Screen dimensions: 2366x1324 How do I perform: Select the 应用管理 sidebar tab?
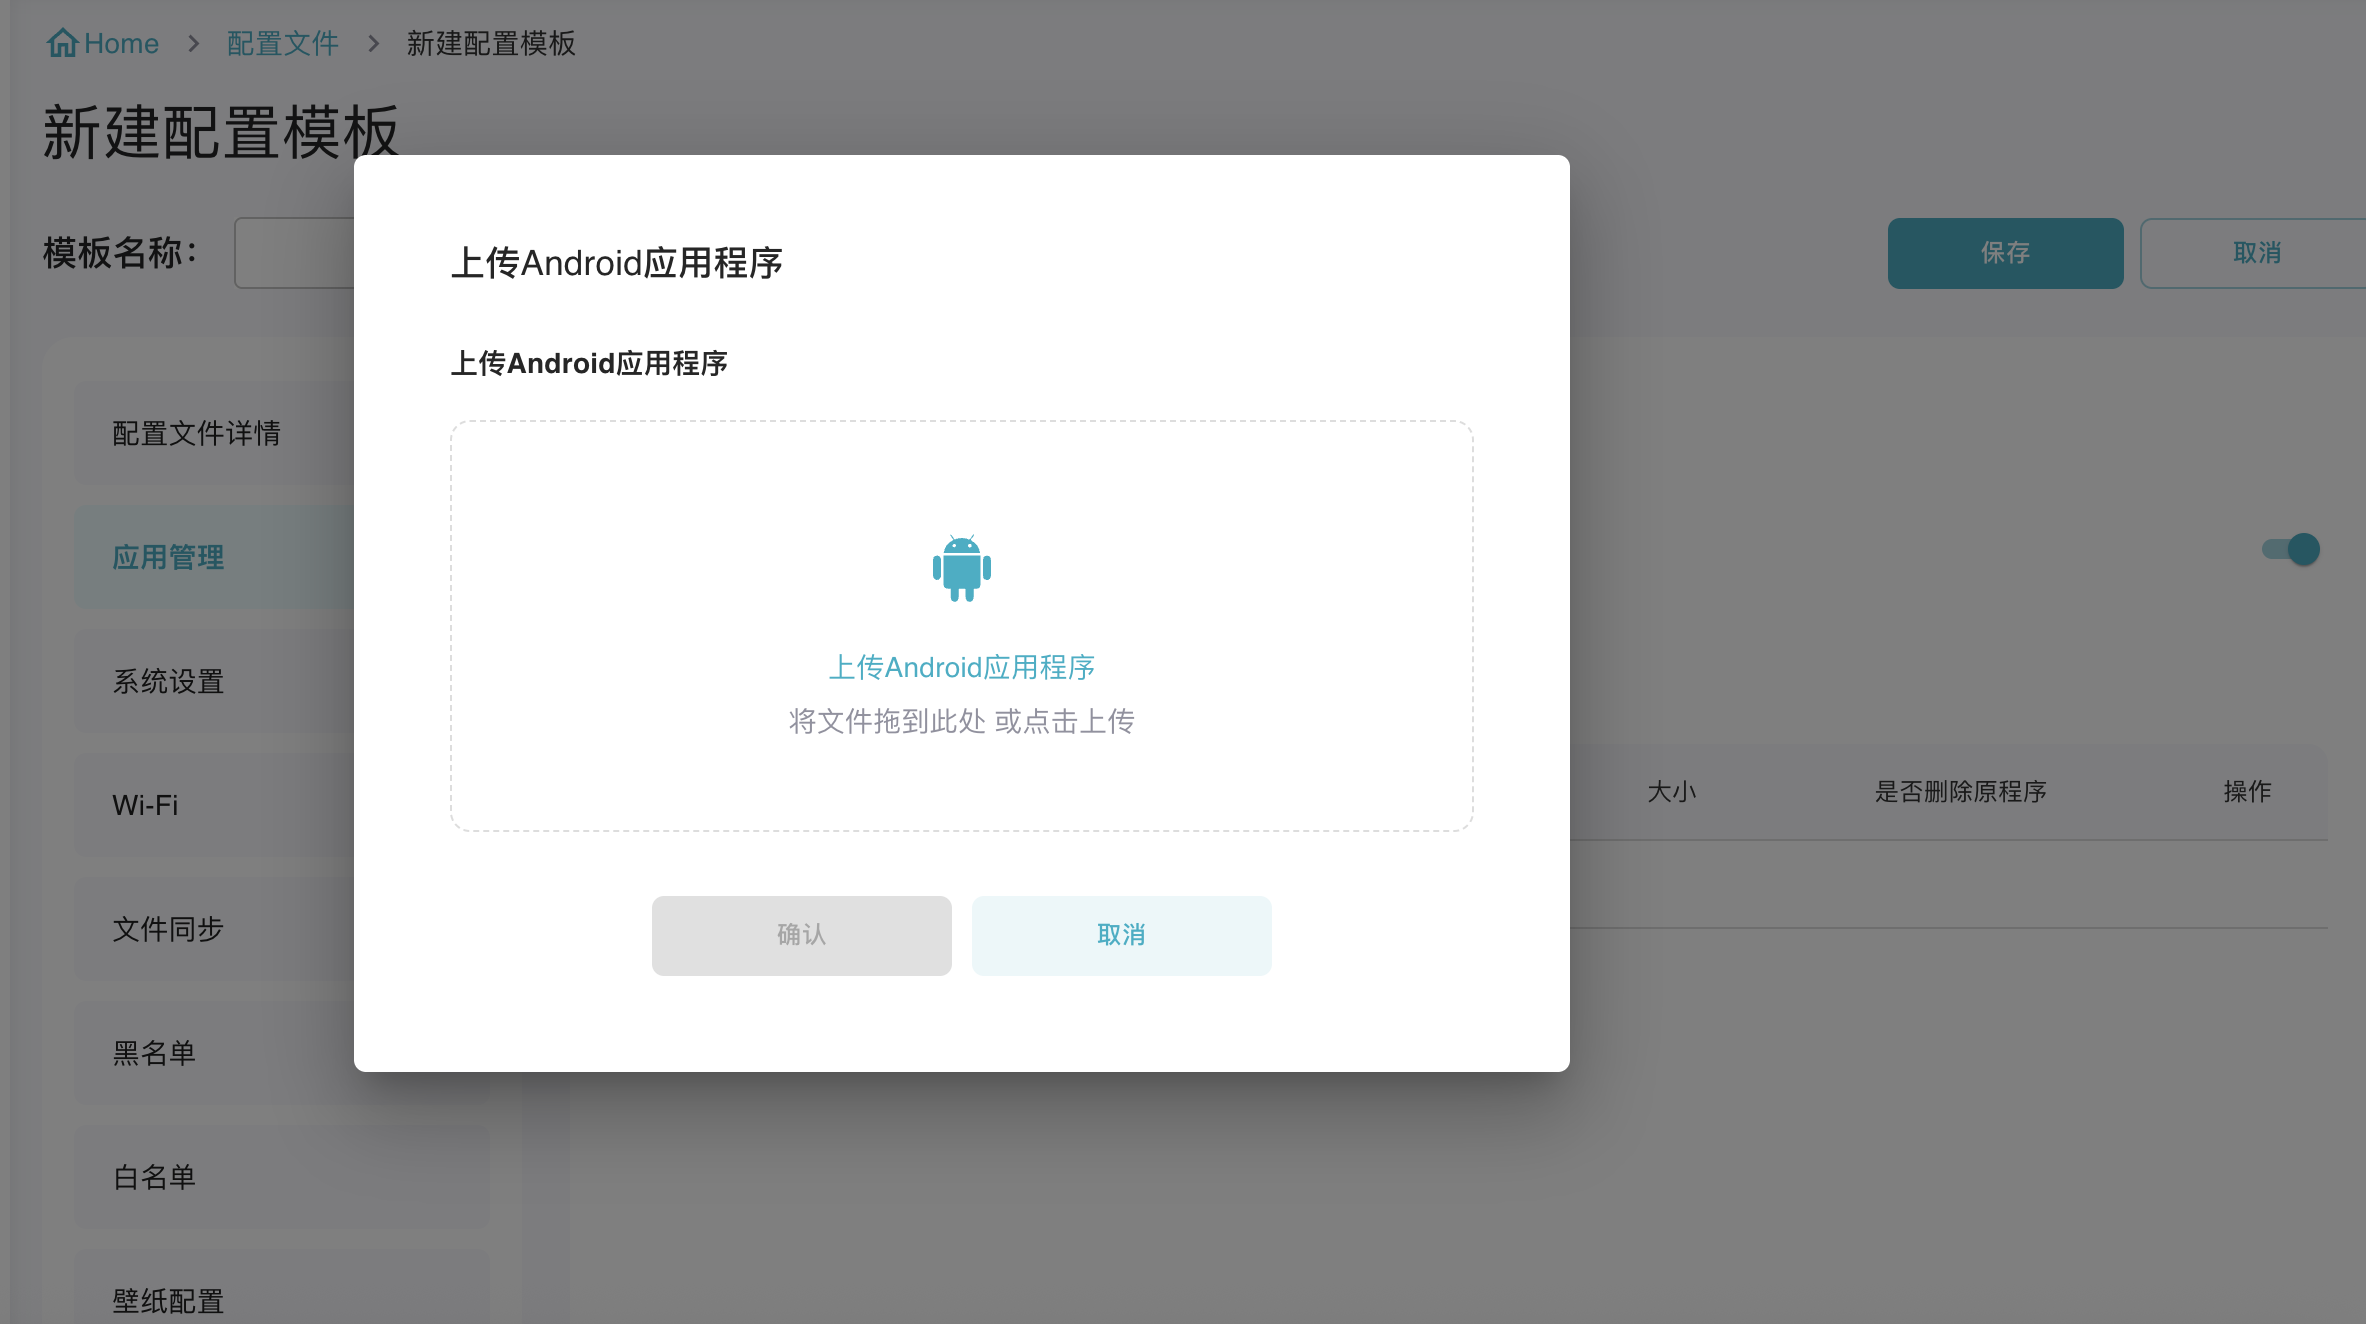[x=168, y=557]
